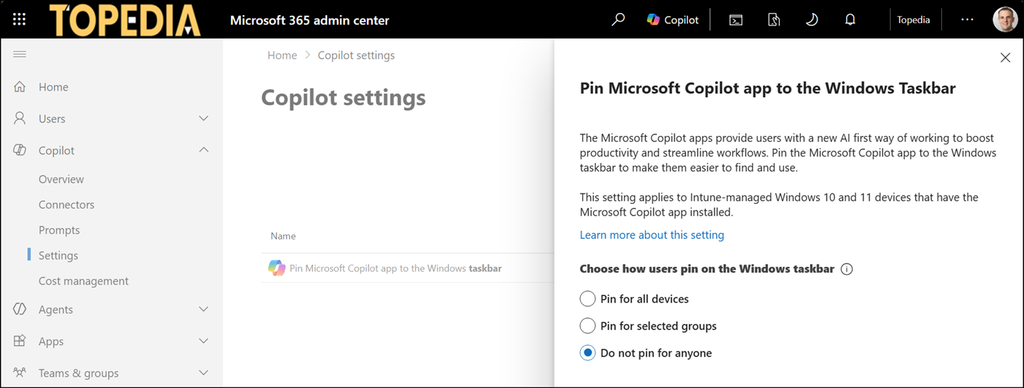Close the Pin Copilot panel

pyautogui.click(x=1005, y=57)
